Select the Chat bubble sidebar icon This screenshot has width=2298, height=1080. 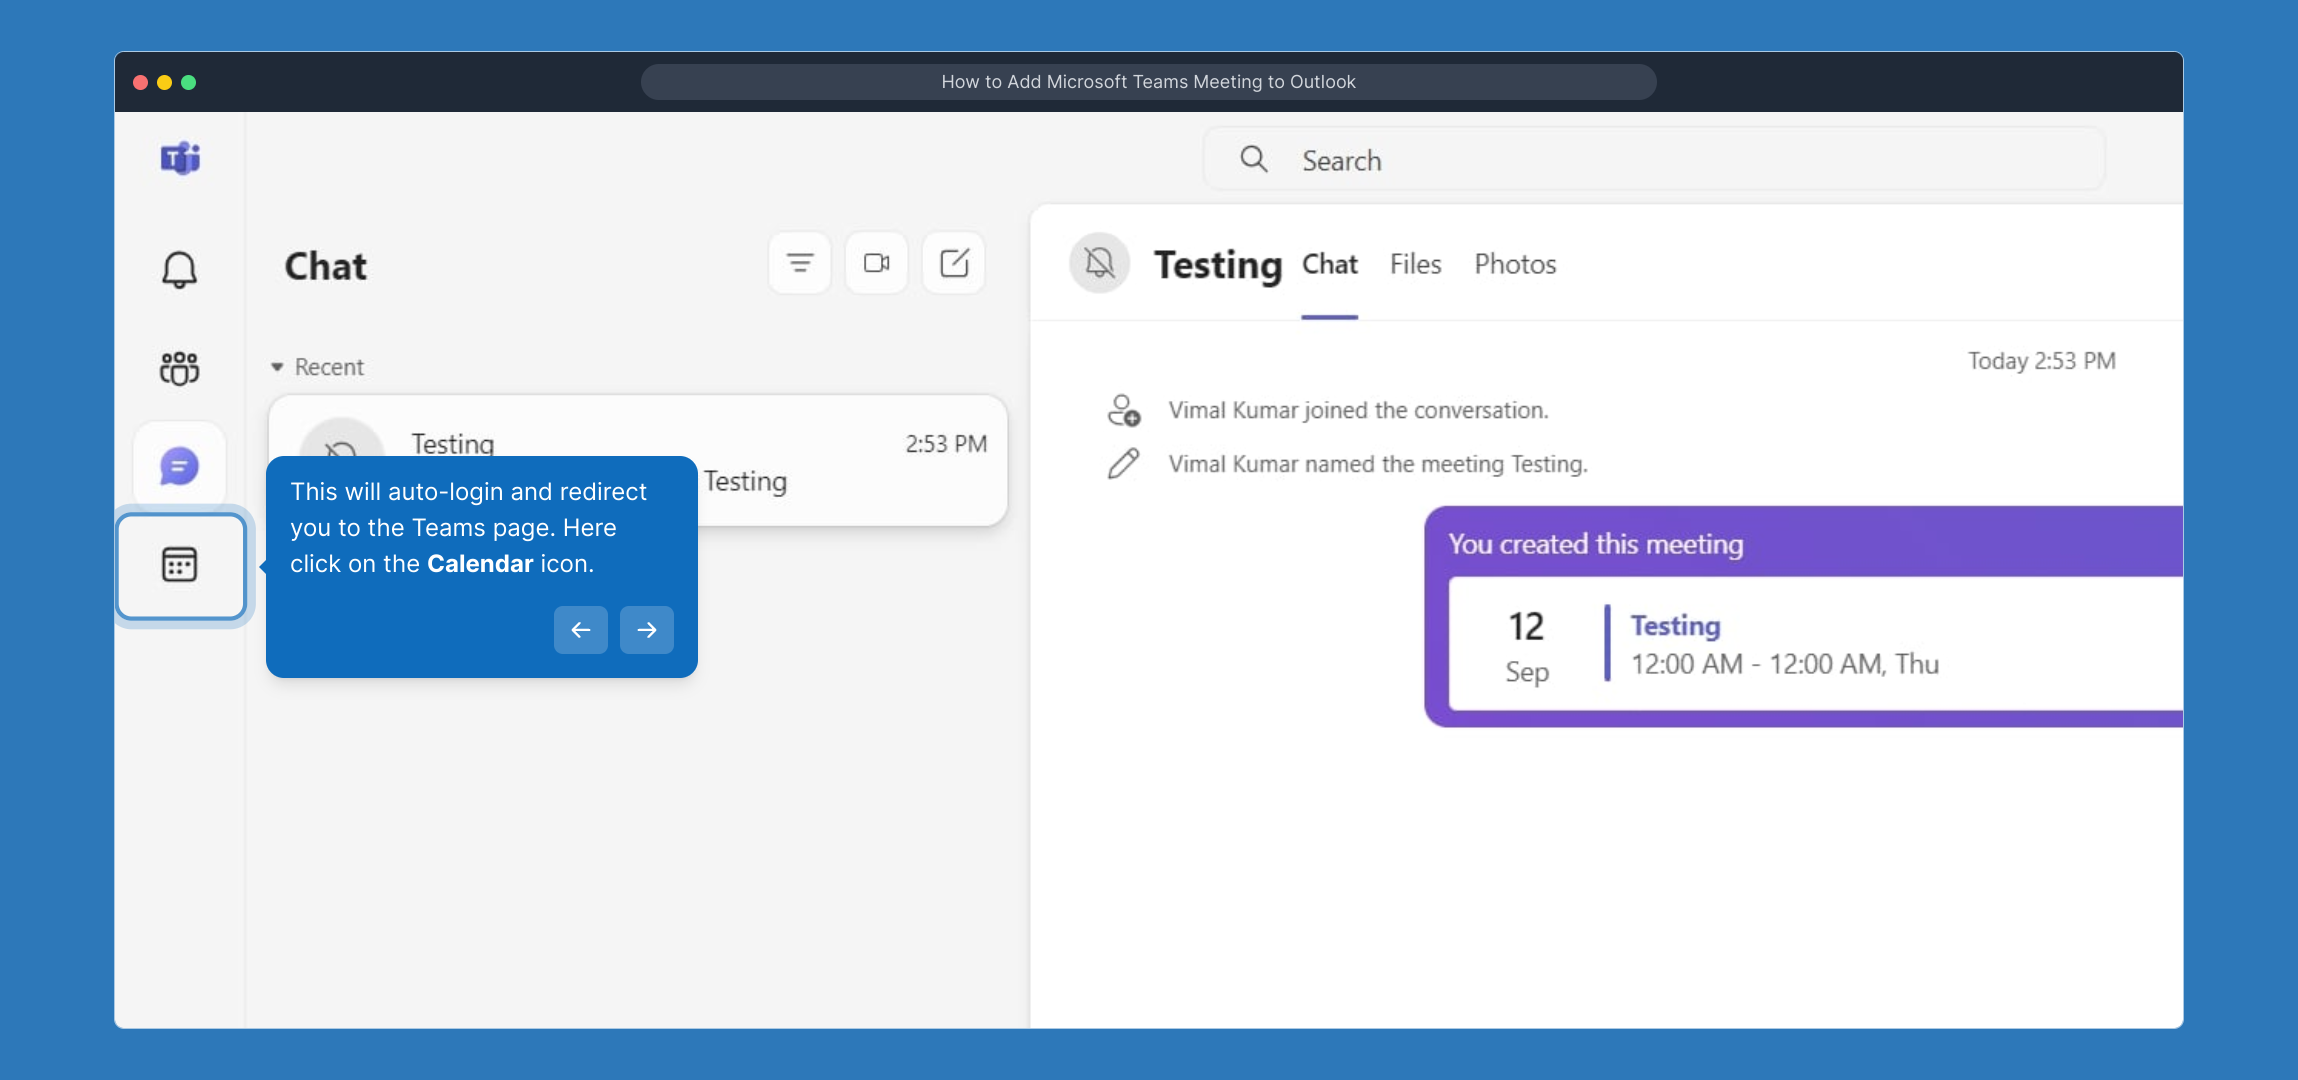pos(180,466)
